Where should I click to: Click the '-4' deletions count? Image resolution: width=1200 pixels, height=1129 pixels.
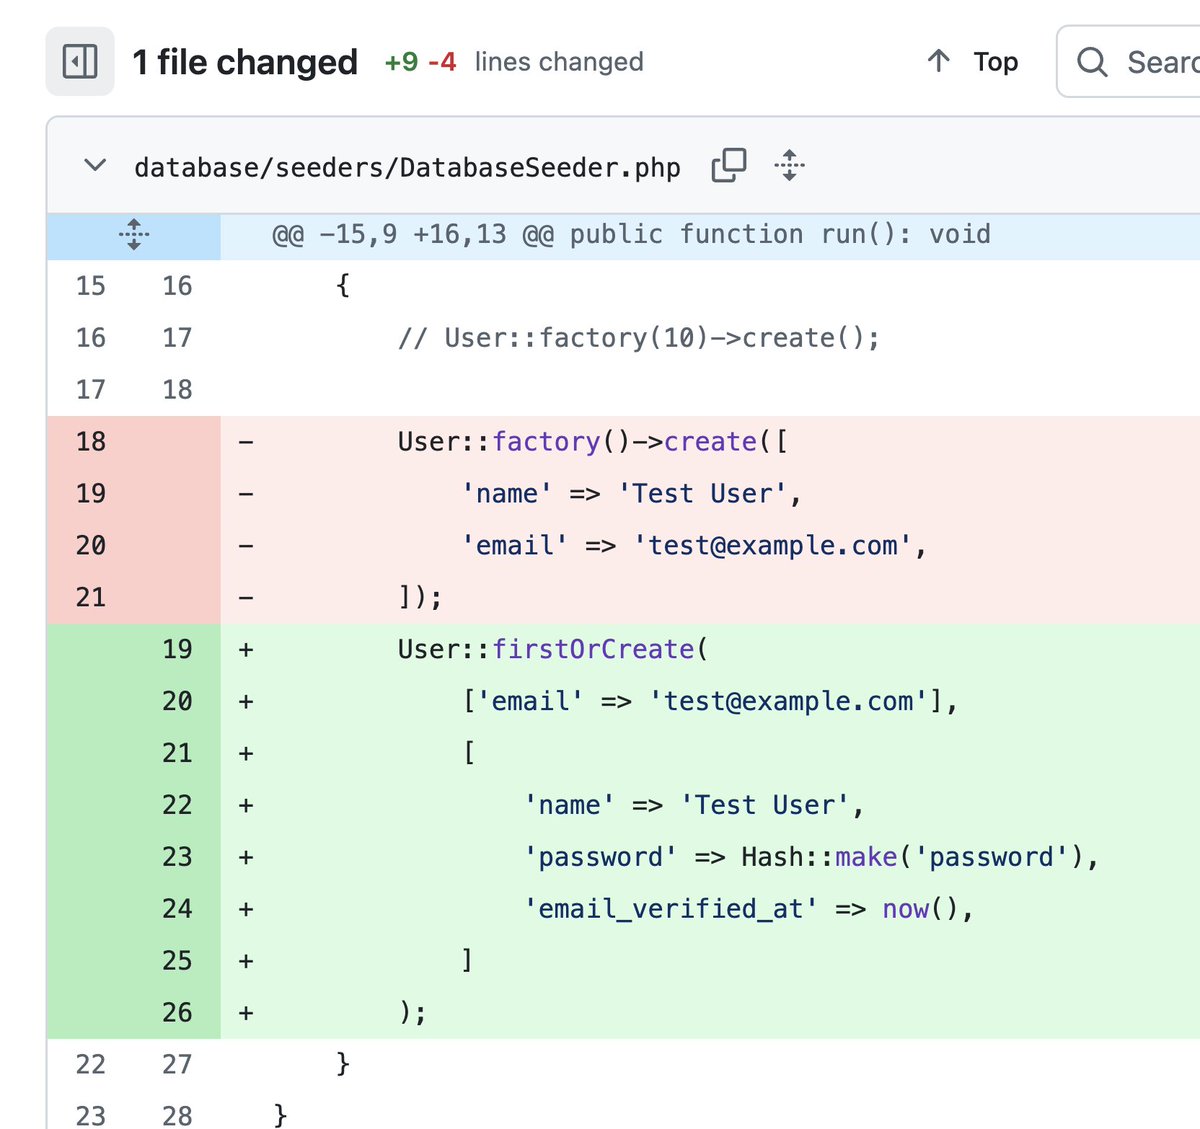[442, 62]
